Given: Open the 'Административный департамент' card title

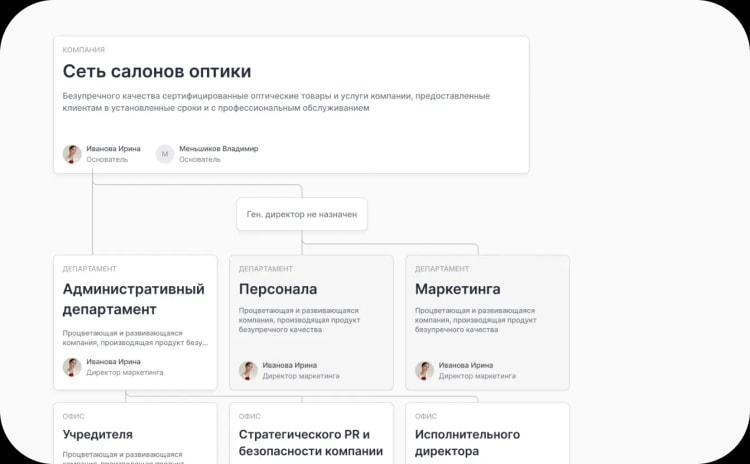Looking at the screenshot, I should (x=133, y=299).
